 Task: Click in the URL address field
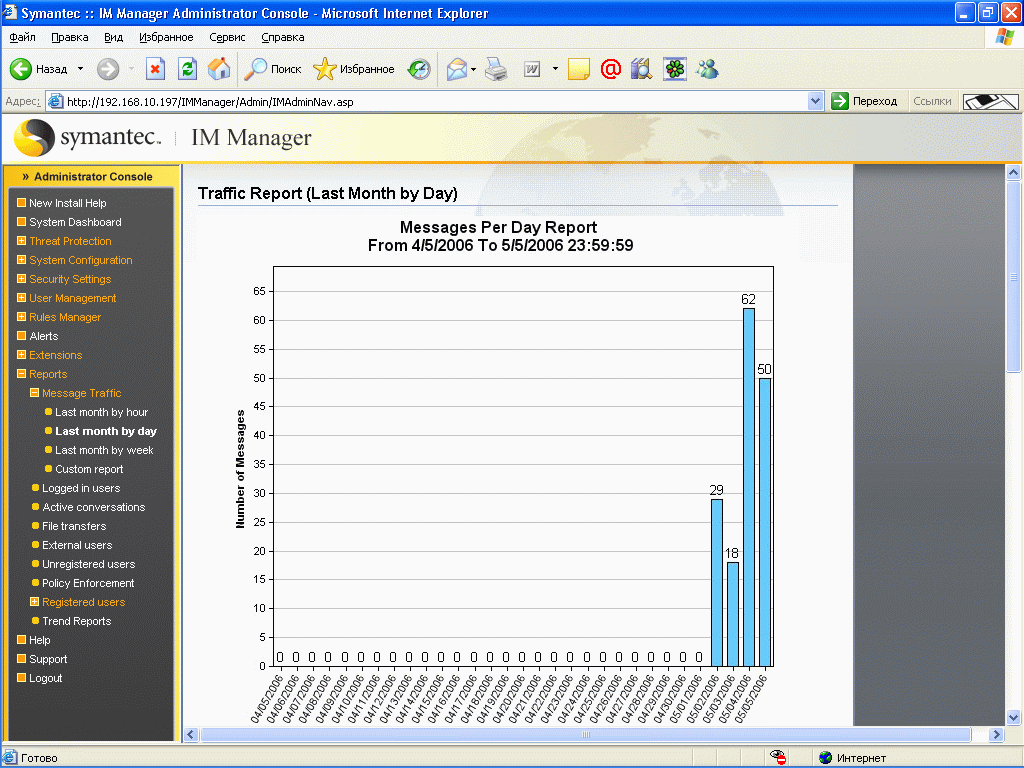coord(430,101)
